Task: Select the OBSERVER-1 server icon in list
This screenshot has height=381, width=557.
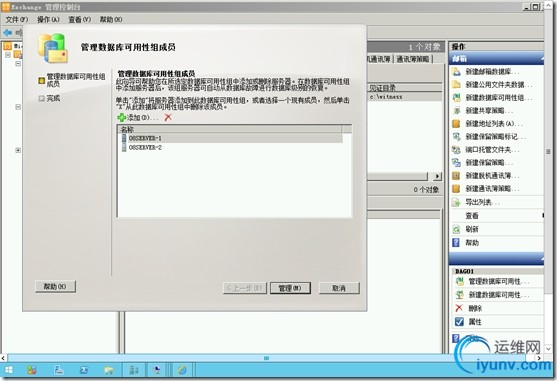Action: [124, 138]
